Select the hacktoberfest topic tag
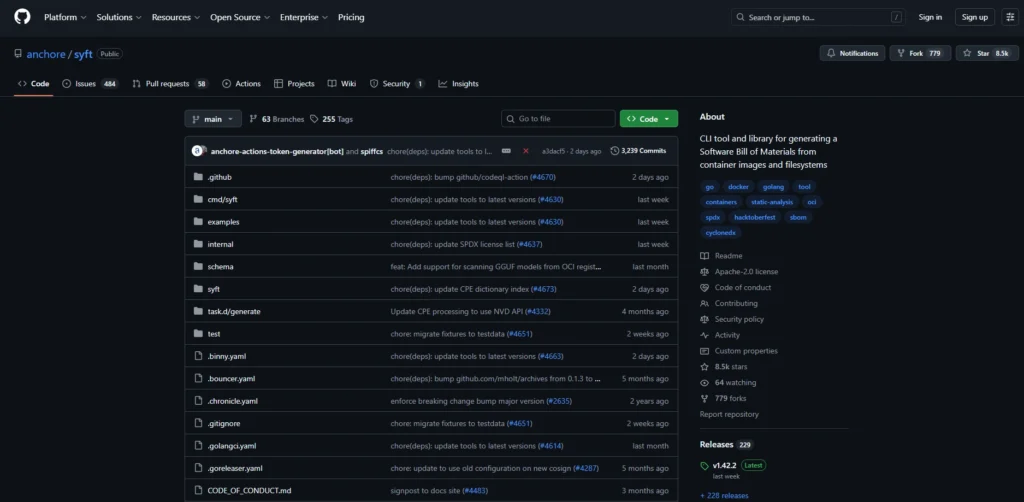The image size is (1024, 502). 754,217
